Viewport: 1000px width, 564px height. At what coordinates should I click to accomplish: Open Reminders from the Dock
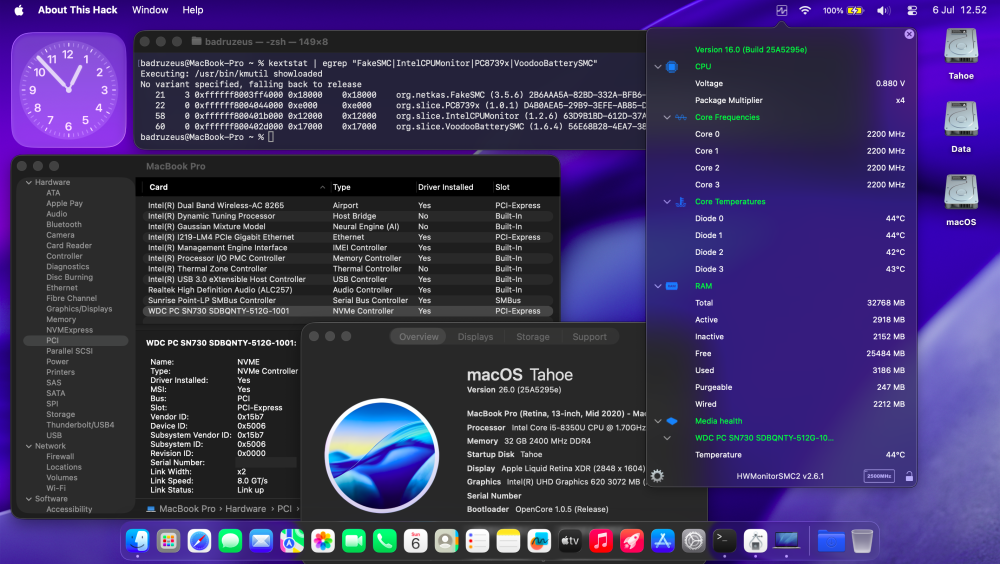pyautogui.click(x=477, y=541)
